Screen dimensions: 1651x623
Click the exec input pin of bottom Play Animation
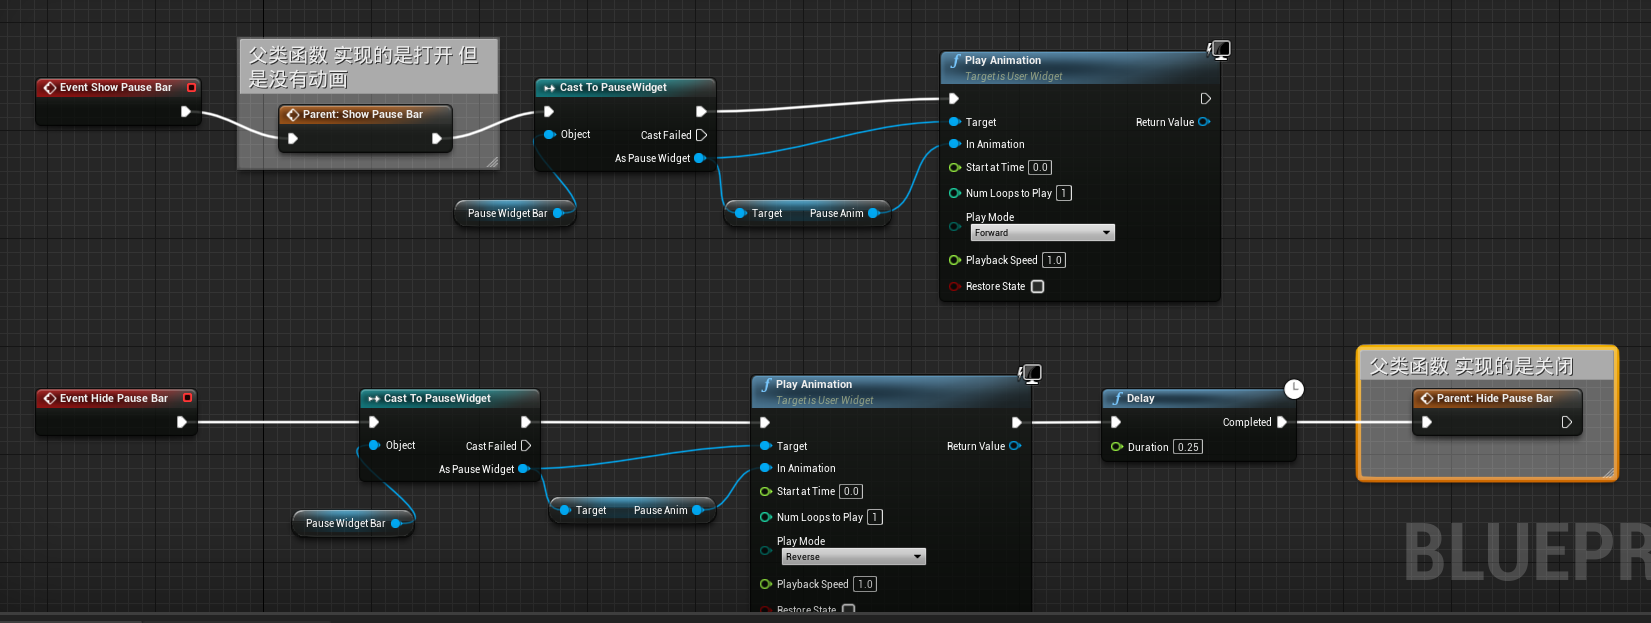[x=765, y=422]
